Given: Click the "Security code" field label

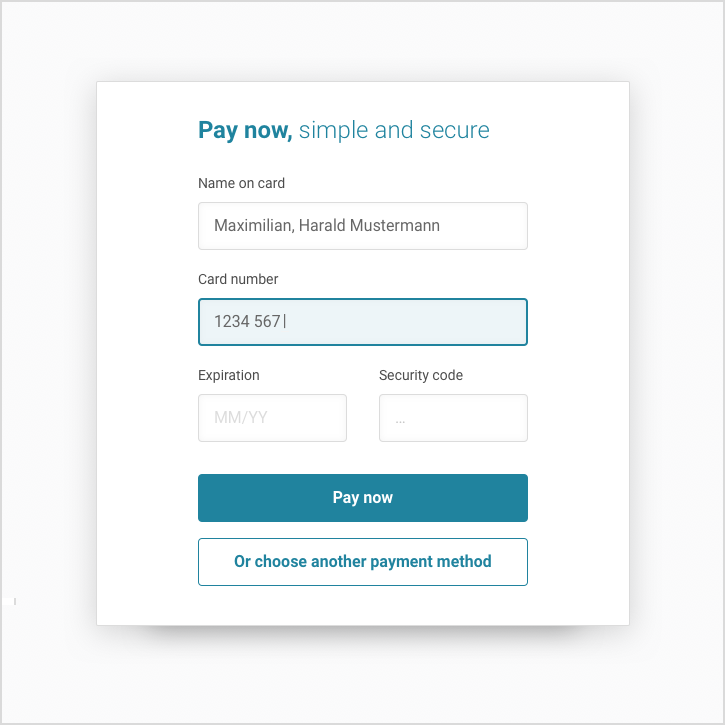Looking at the screenshot, I should (421, 376).
